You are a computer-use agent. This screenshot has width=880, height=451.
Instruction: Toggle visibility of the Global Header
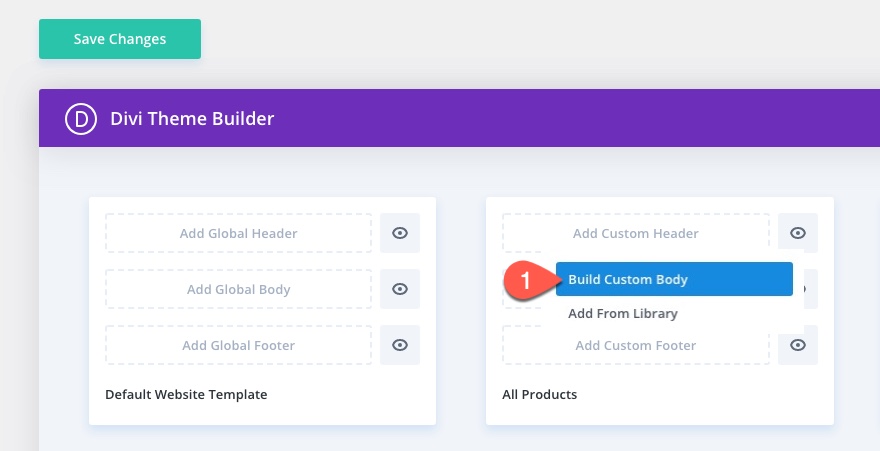pos(400,233)
